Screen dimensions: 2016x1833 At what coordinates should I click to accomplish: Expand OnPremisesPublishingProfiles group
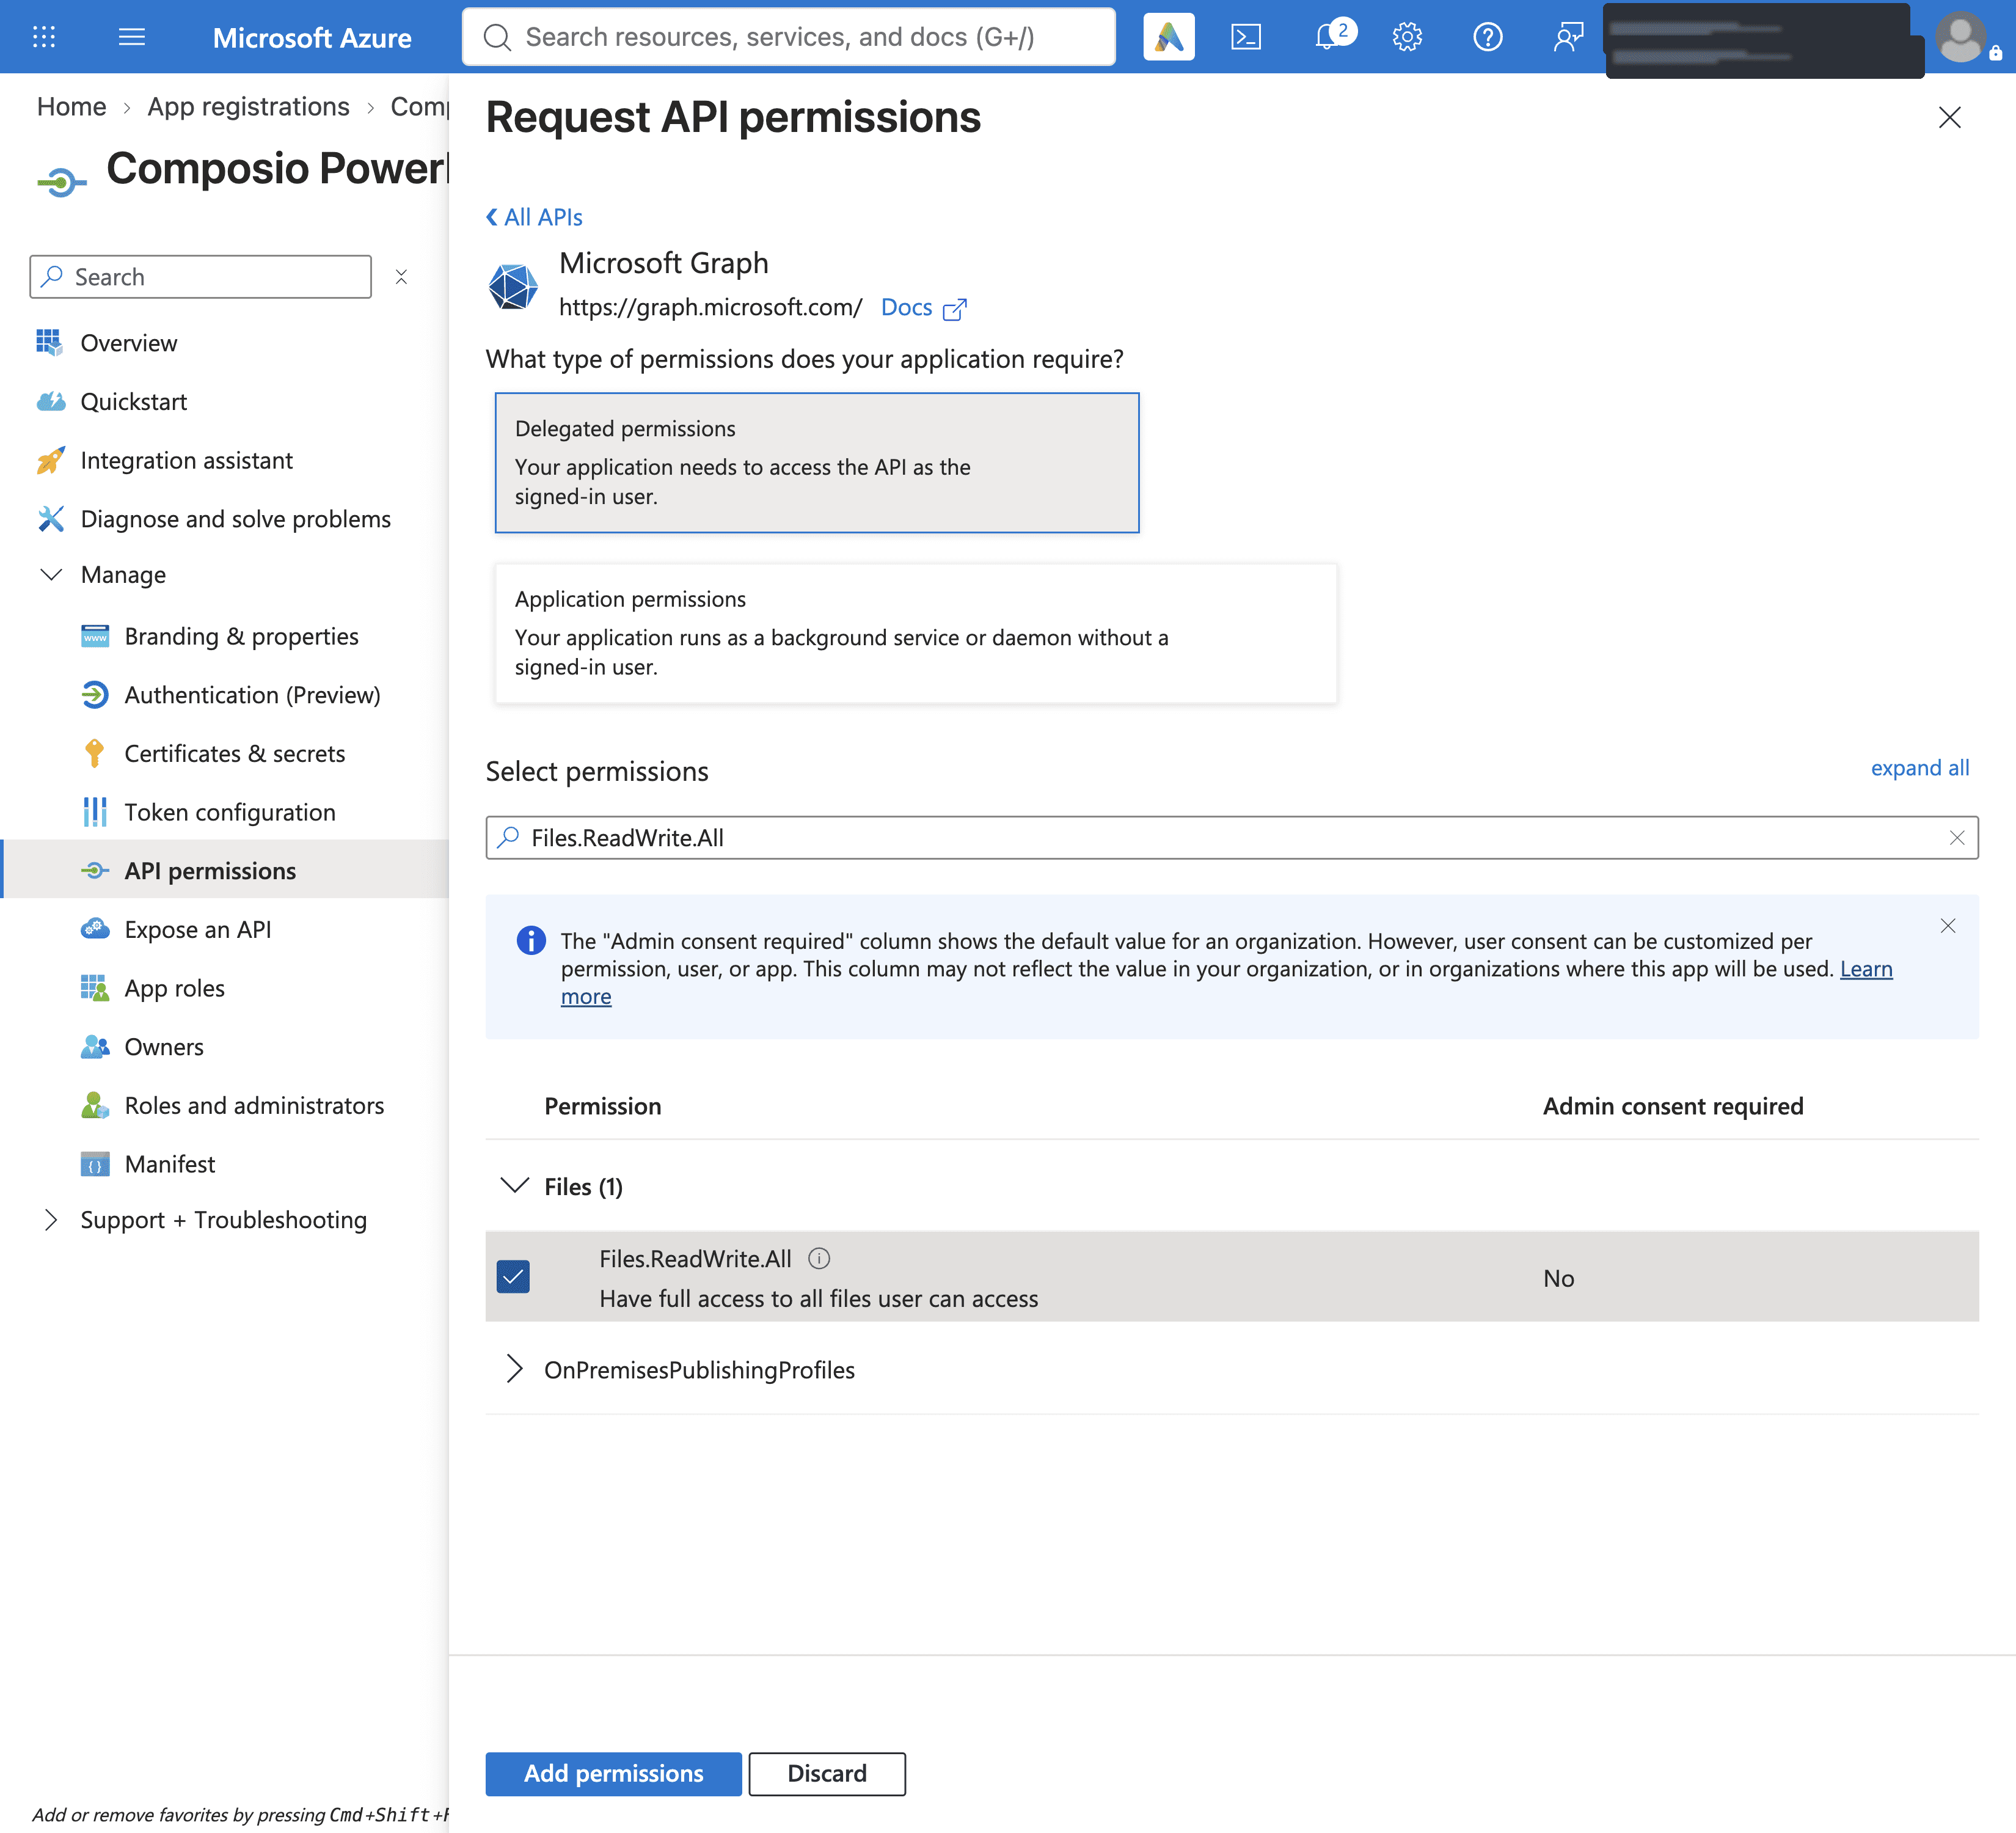tap(514, 1369)
